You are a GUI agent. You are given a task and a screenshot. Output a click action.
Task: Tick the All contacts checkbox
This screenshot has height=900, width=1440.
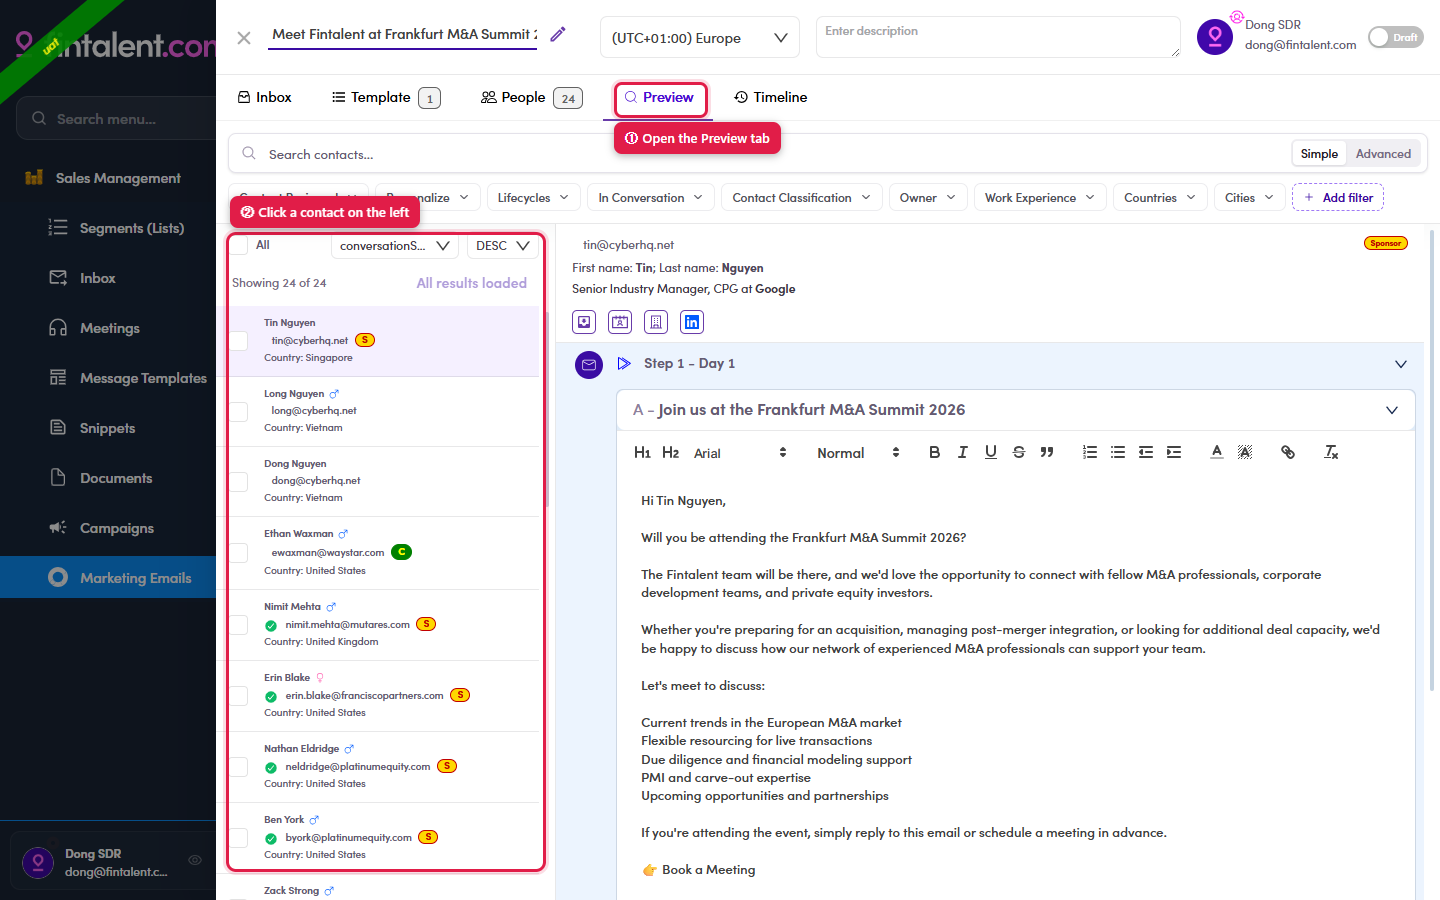click(x=239, y=245)
